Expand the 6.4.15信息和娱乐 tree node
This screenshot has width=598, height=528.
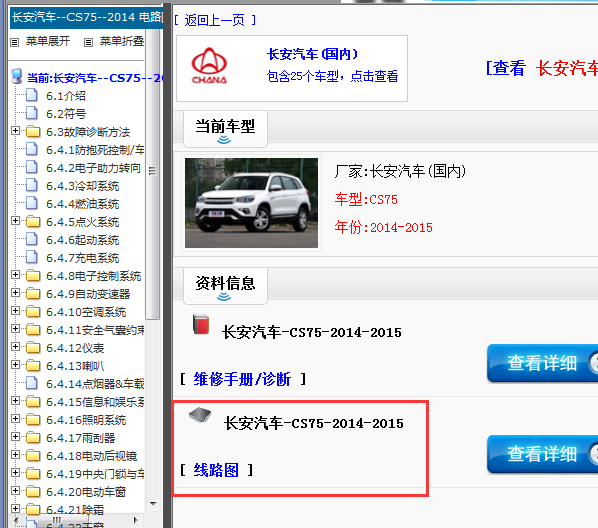point(15,401)
